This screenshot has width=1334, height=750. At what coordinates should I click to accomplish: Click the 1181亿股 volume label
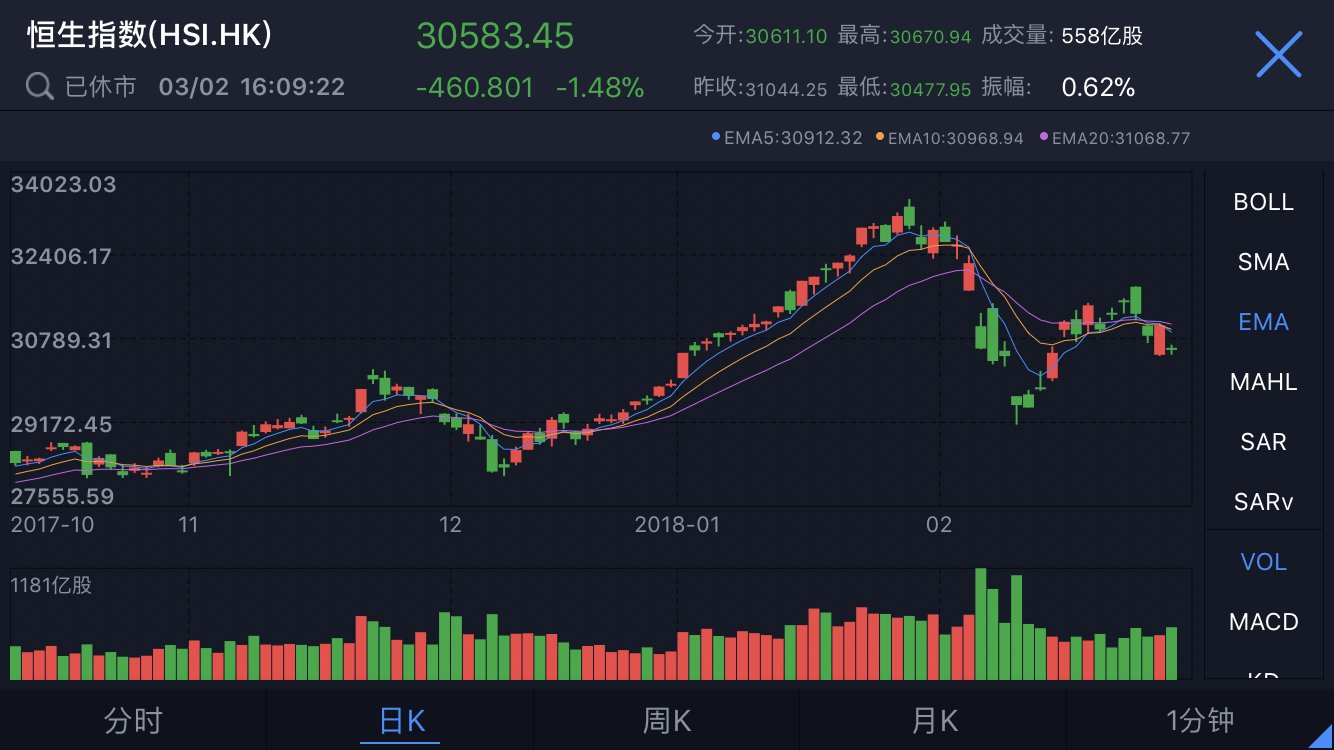coord(50,585)
